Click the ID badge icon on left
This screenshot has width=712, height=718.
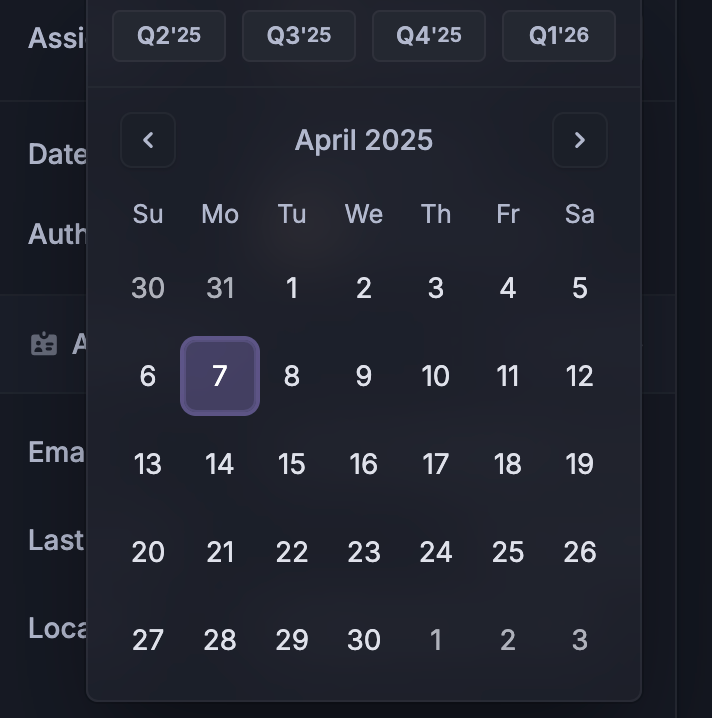tap(44, 343)
